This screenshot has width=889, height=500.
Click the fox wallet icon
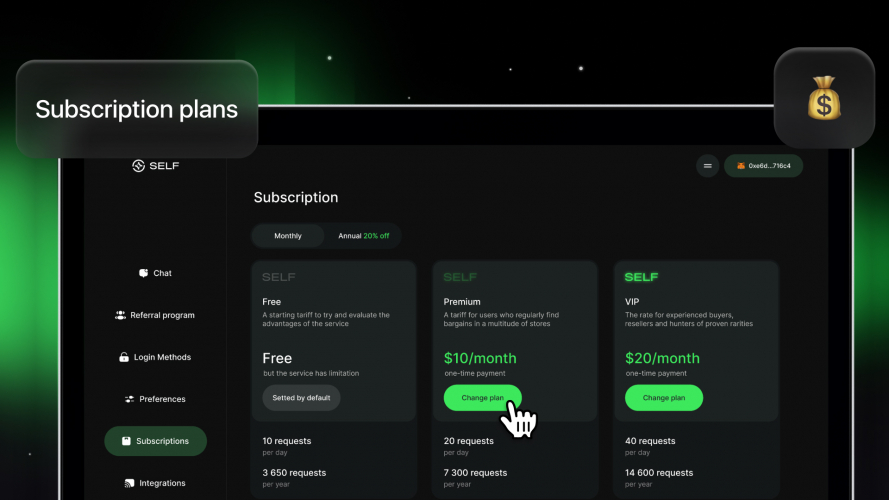click(740, 166)
